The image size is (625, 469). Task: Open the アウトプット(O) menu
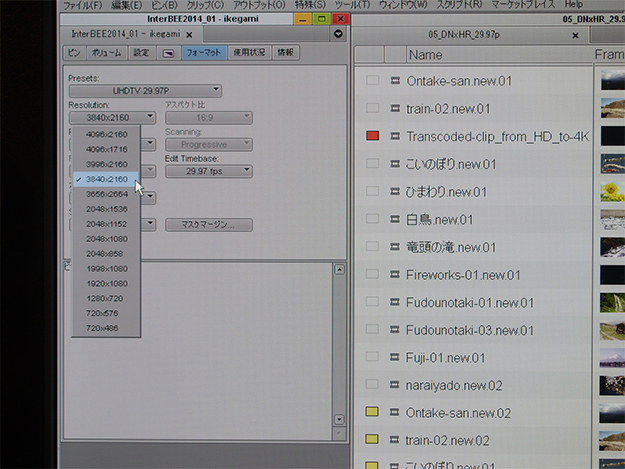259,5
